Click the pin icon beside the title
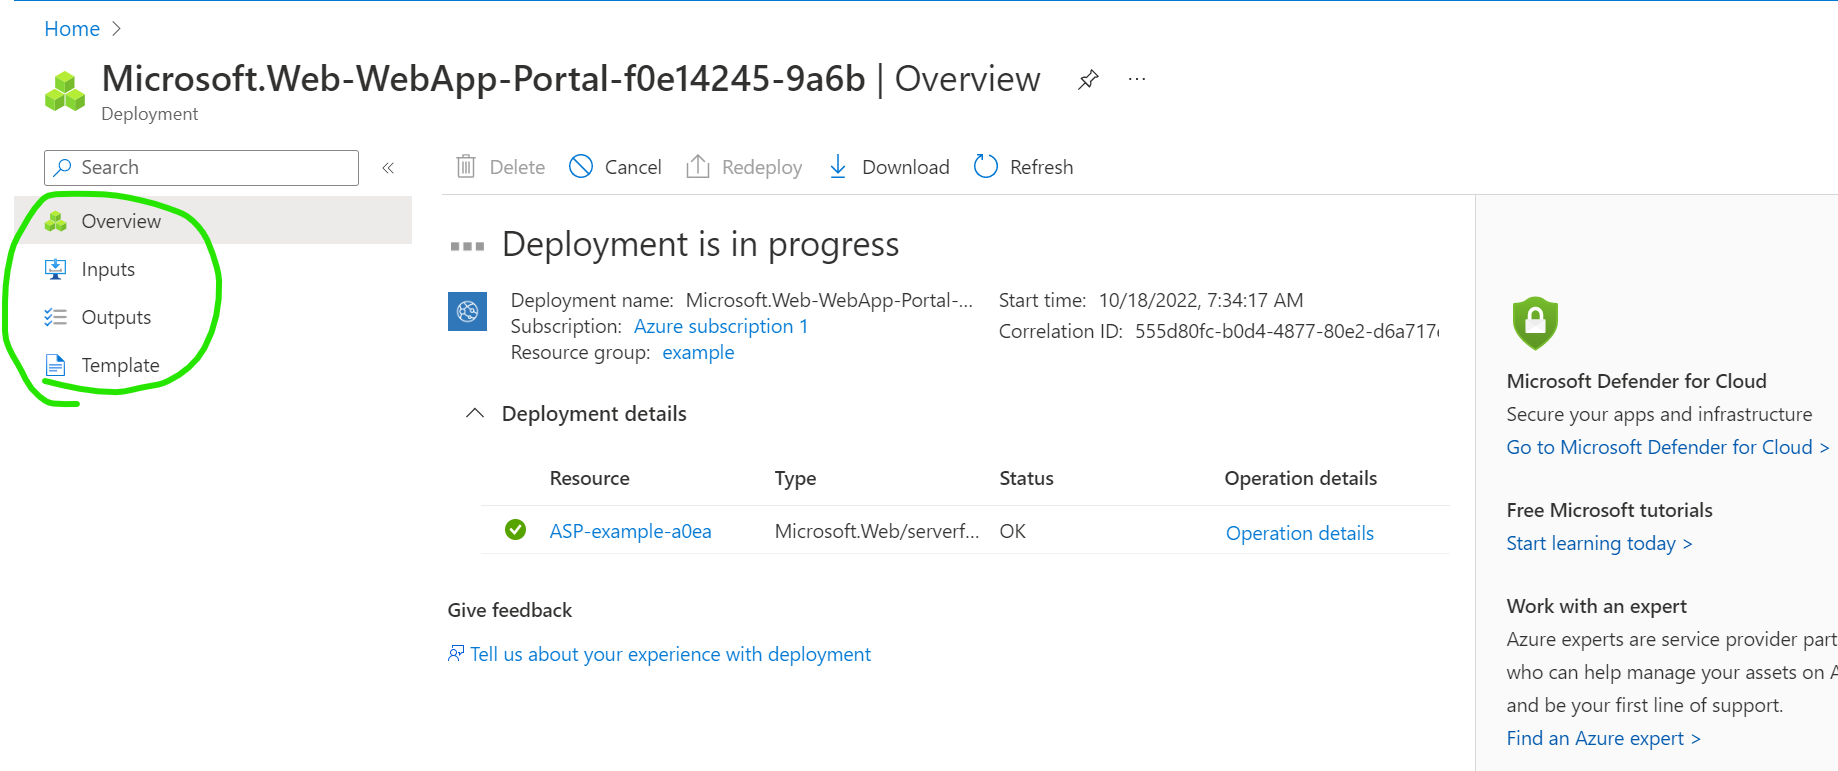This screenshot has height=771, width=1838. tap(1088, 80)
